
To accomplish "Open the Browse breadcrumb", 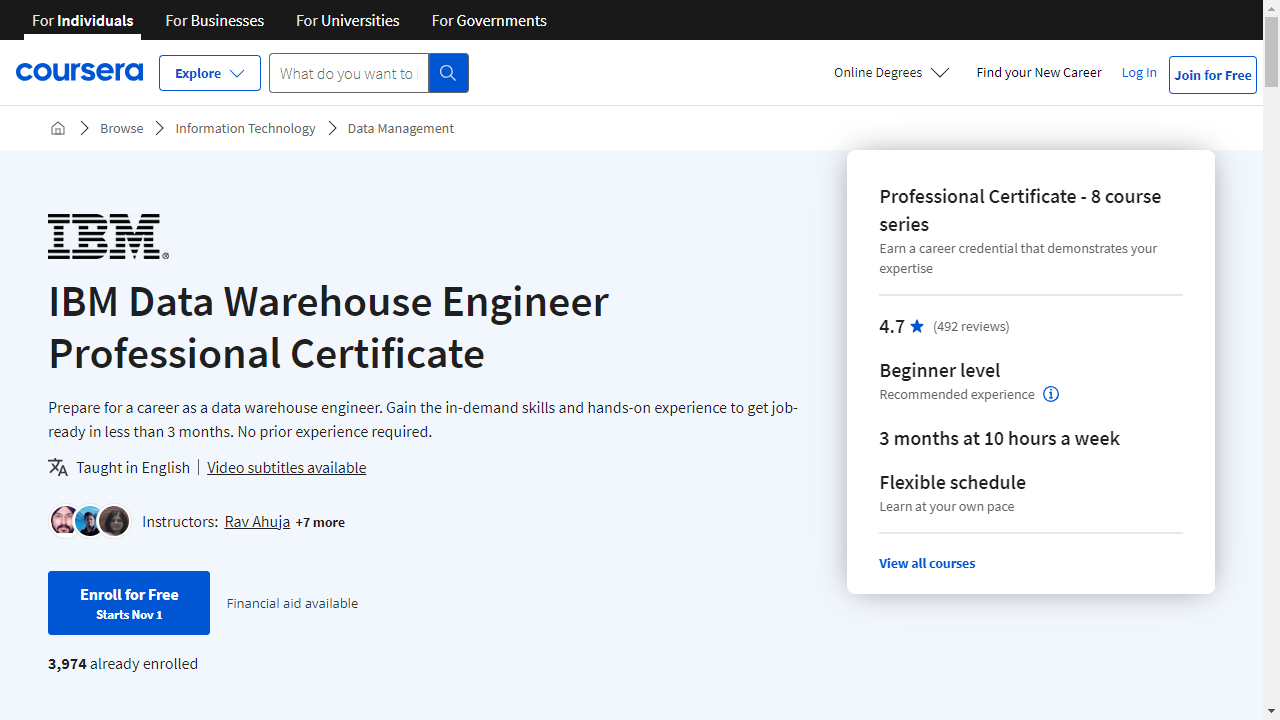I will pyautogui.click(x=122, y=128).
